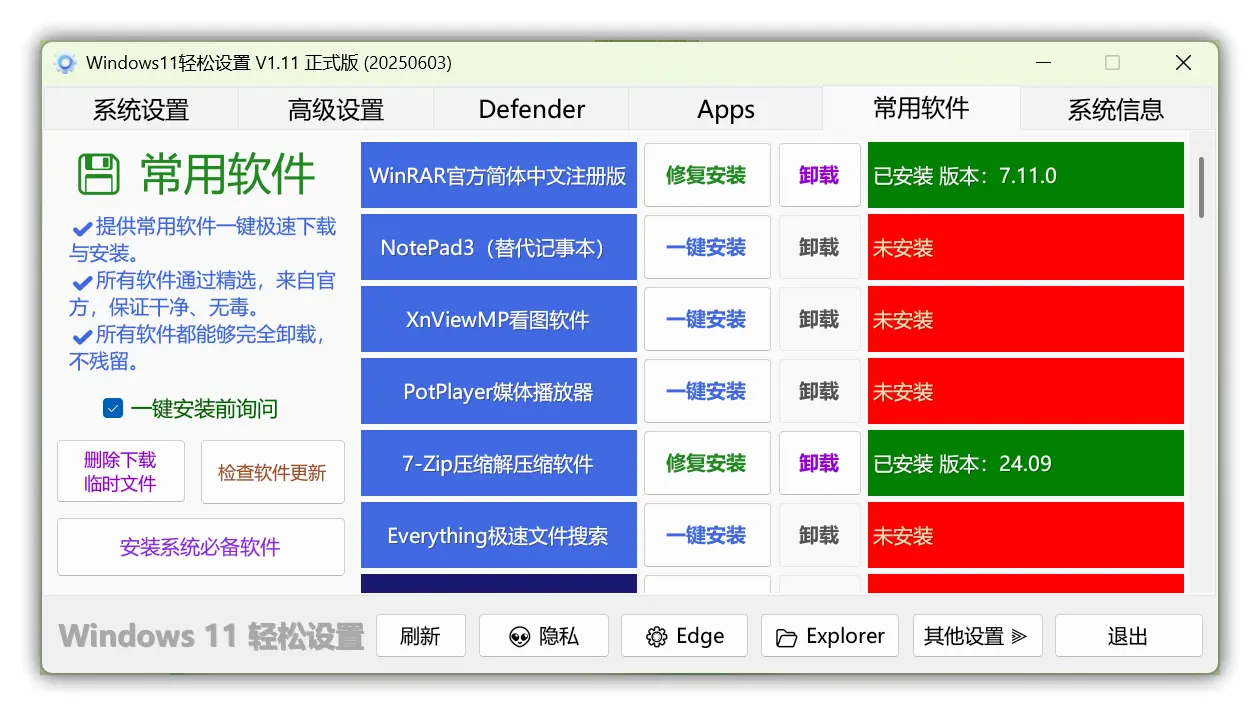
Task: Click the NotePad3（替代记事本）name button
Action: 499,247
